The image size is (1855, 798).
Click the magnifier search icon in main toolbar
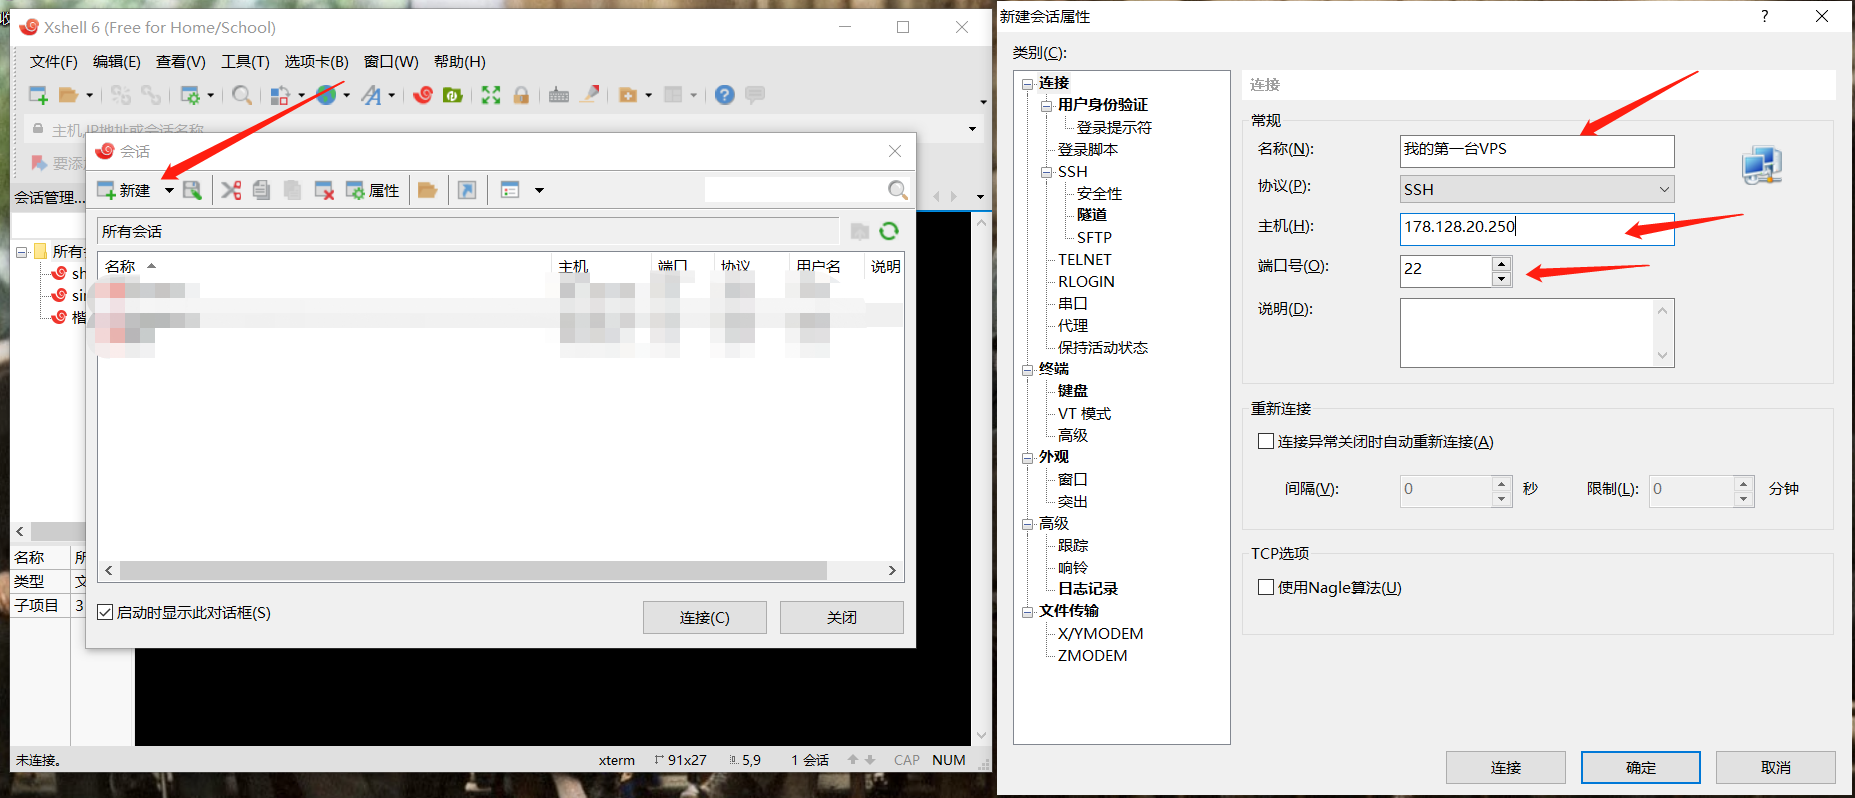pyautogui.click(x=241, y=95)
